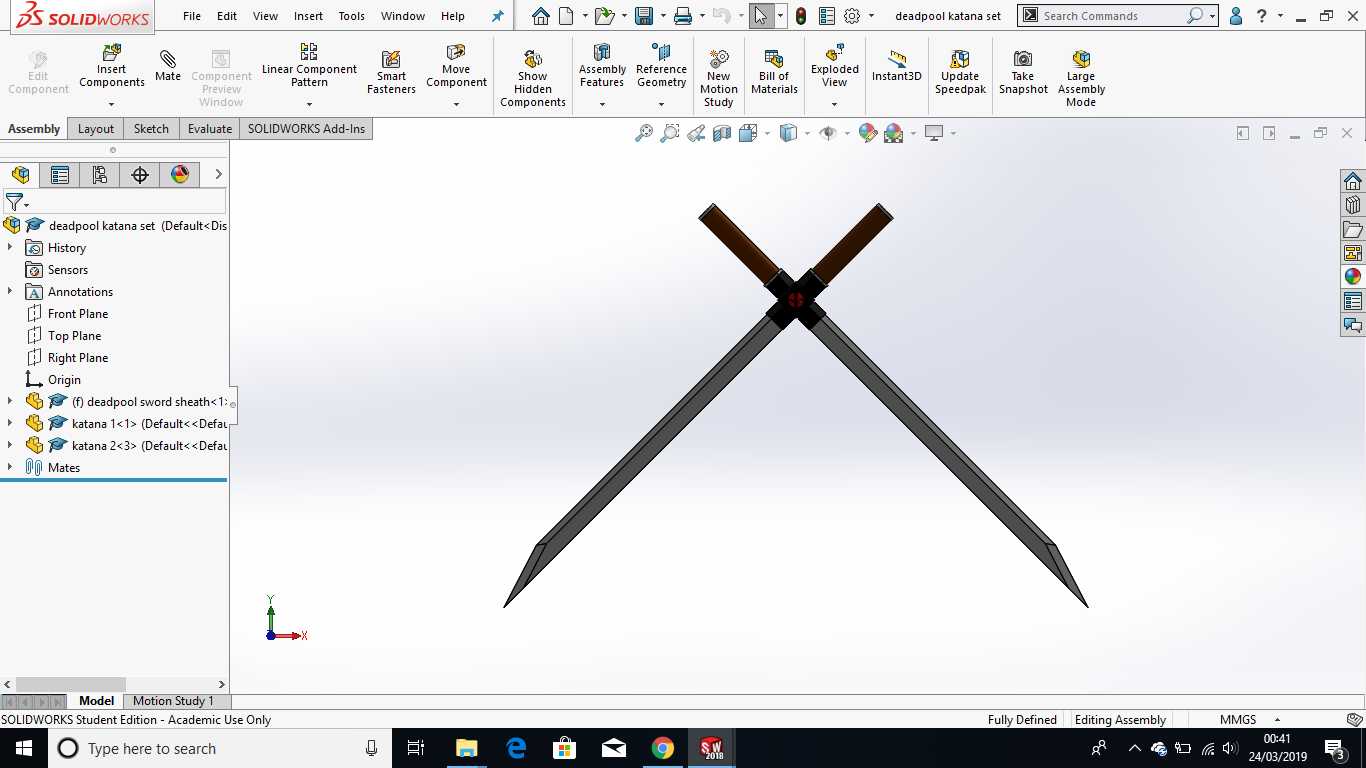Open the ConfigurationManager tab icon

pyautogui.click(x=100, y=175)
